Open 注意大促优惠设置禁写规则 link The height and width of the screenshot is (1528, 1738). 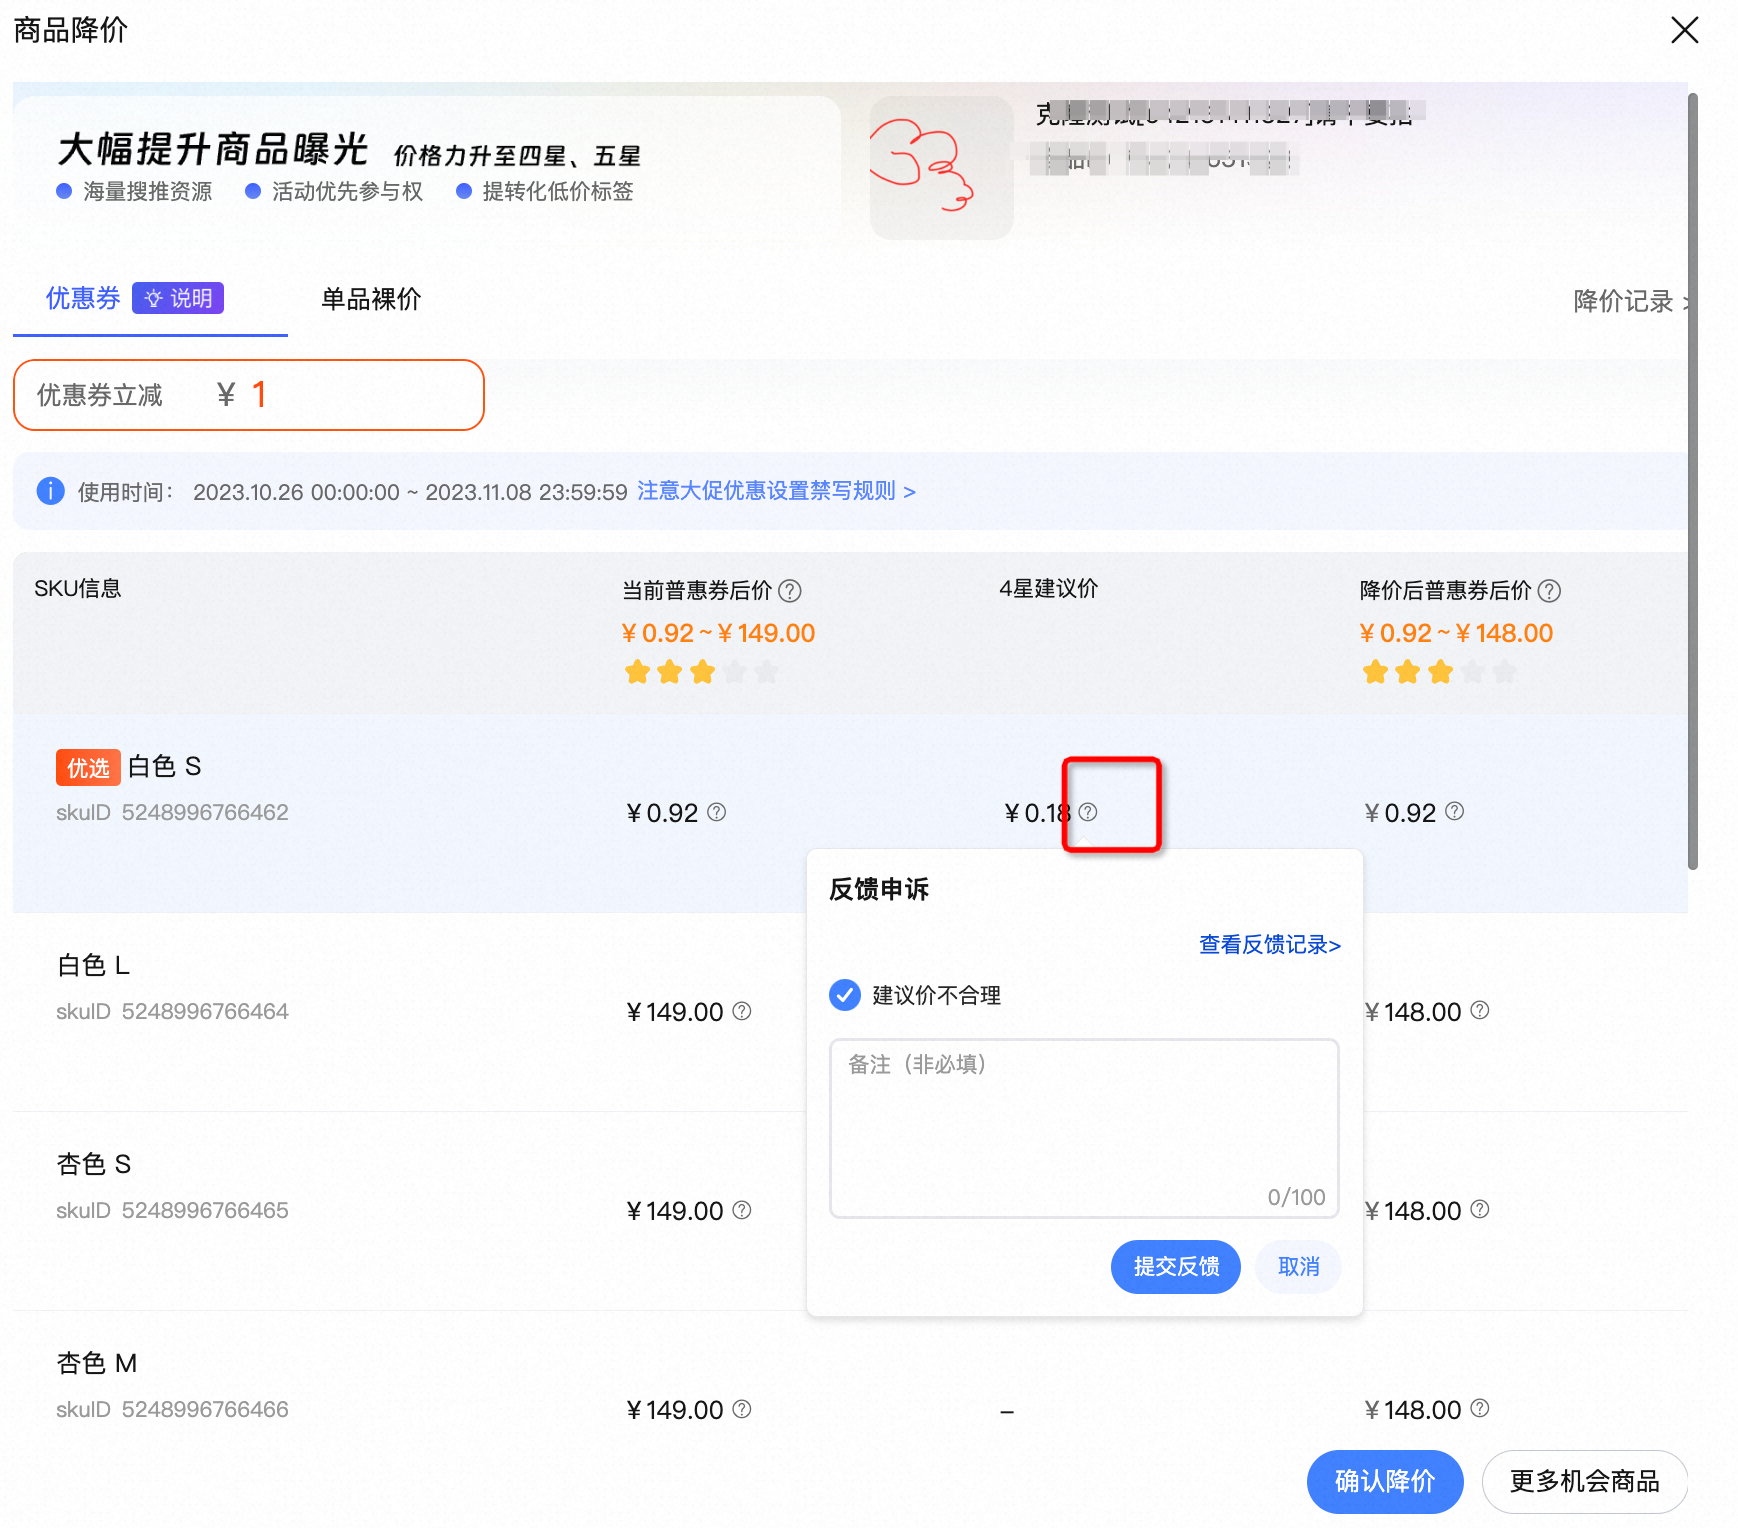776,491
